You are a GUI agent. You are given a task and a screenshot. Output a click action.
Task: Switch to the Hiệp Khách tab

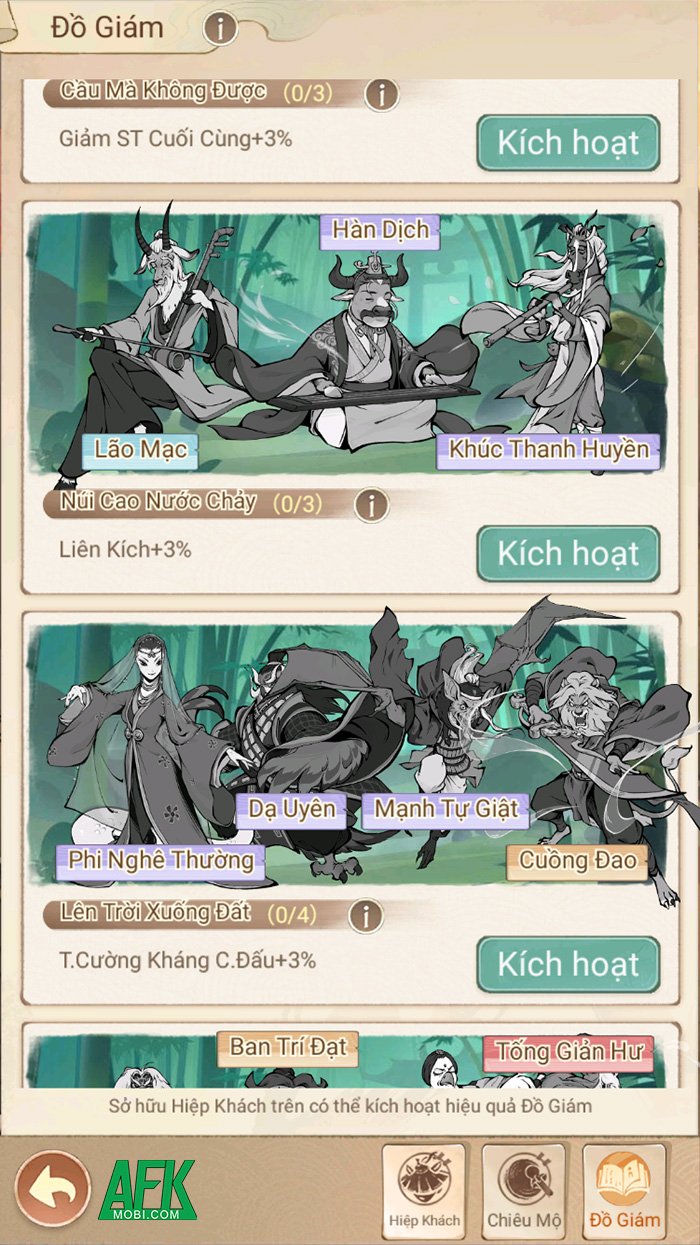pos(424,1191)
